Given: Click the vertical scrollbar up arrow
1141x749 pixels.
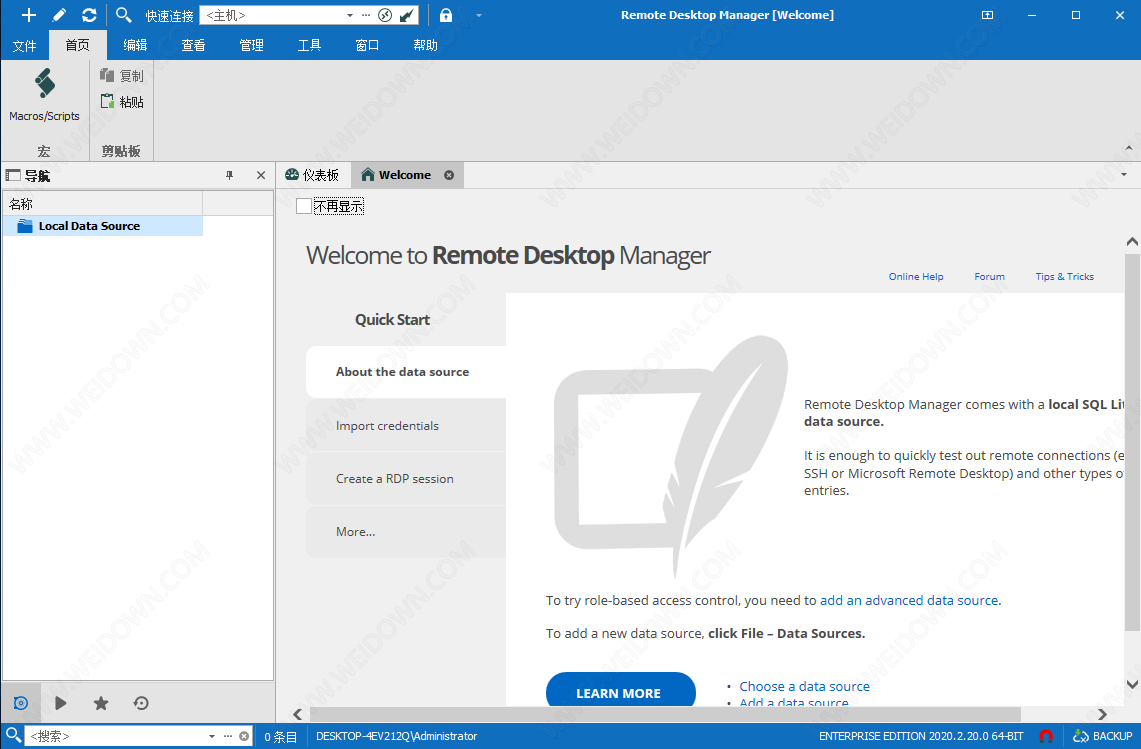Looking at the screenshot, I should (x=1132, y=241).
